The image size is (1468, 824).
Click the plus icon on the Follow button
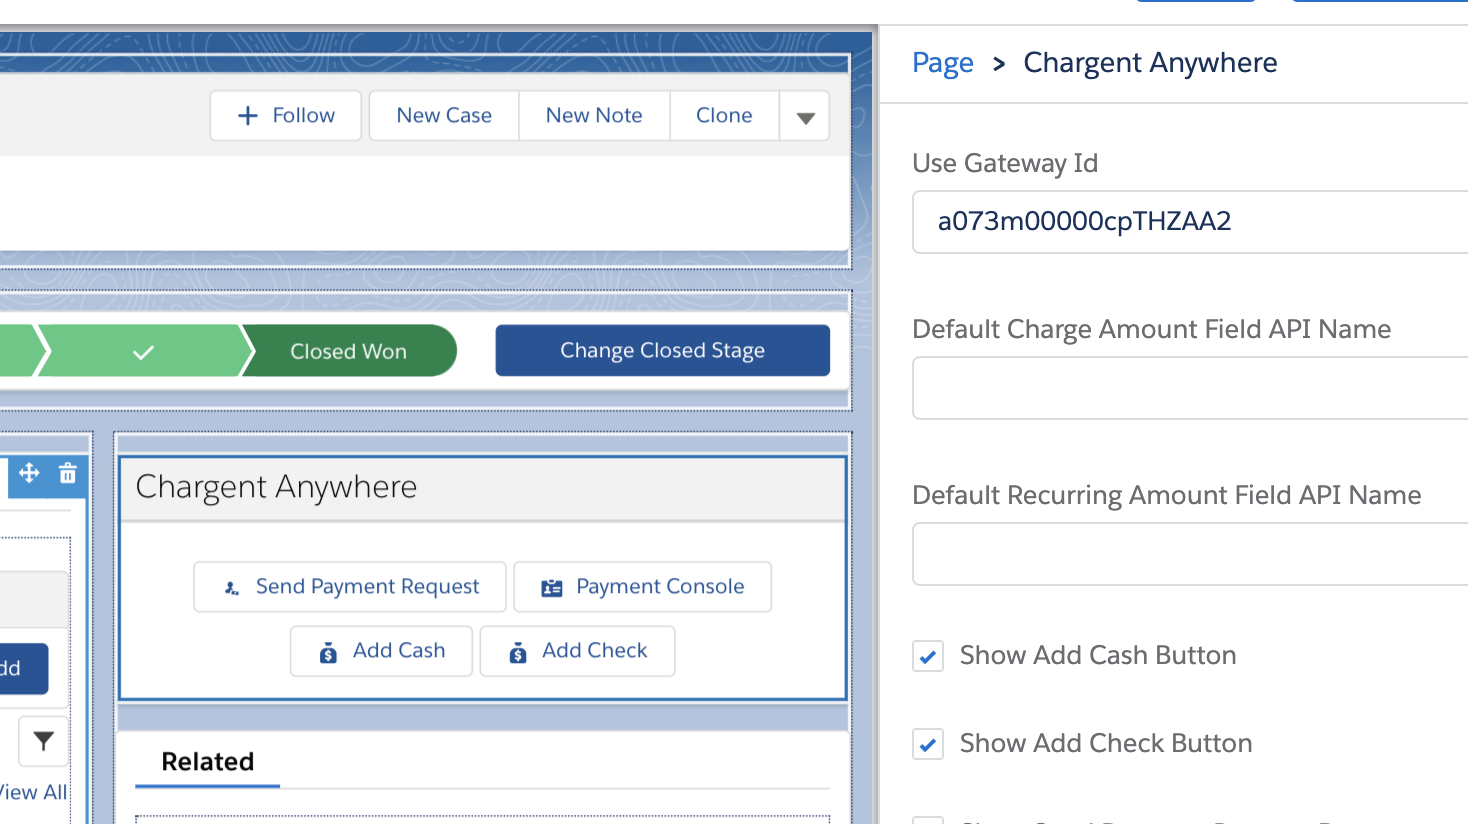click(x=246, y=115)
